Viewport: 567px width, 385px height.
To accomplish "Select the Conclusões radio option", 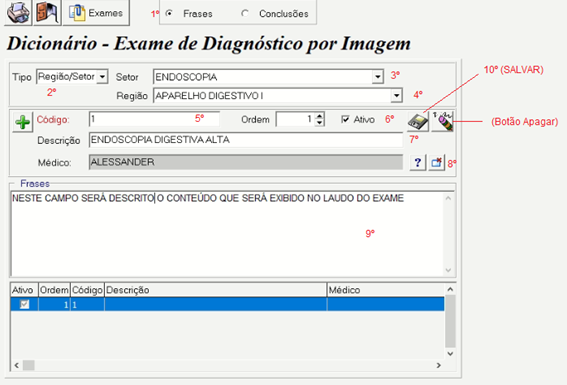I will (245, 13).
